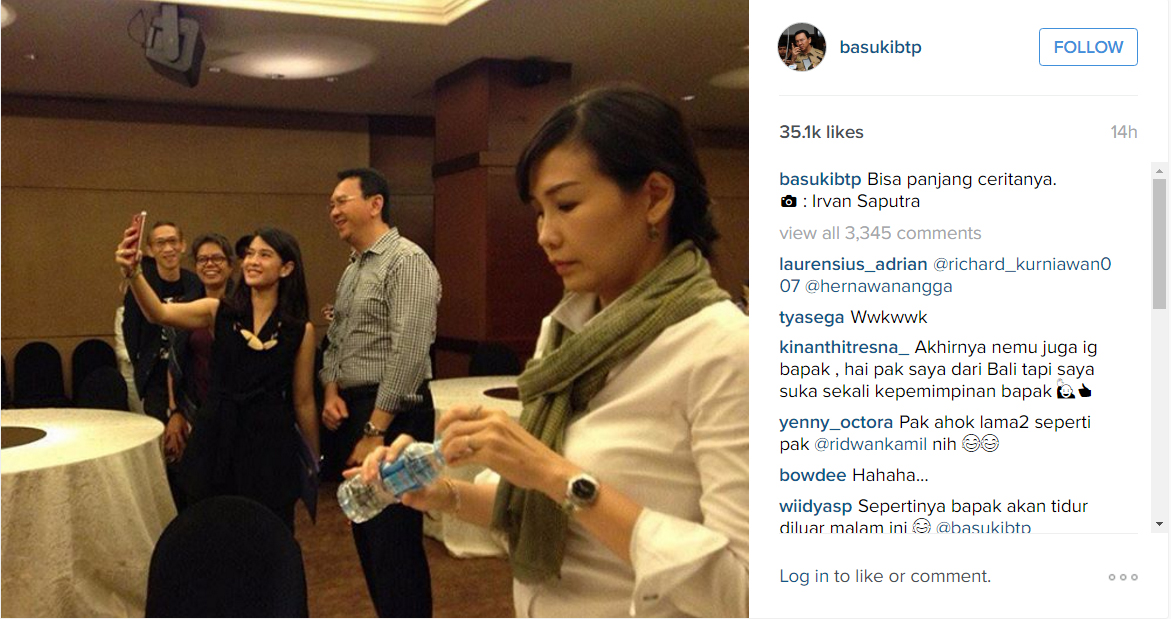The image size is (1171, 619).
Task: Expand view all 3,345 comments
Action: click(880, 233)
